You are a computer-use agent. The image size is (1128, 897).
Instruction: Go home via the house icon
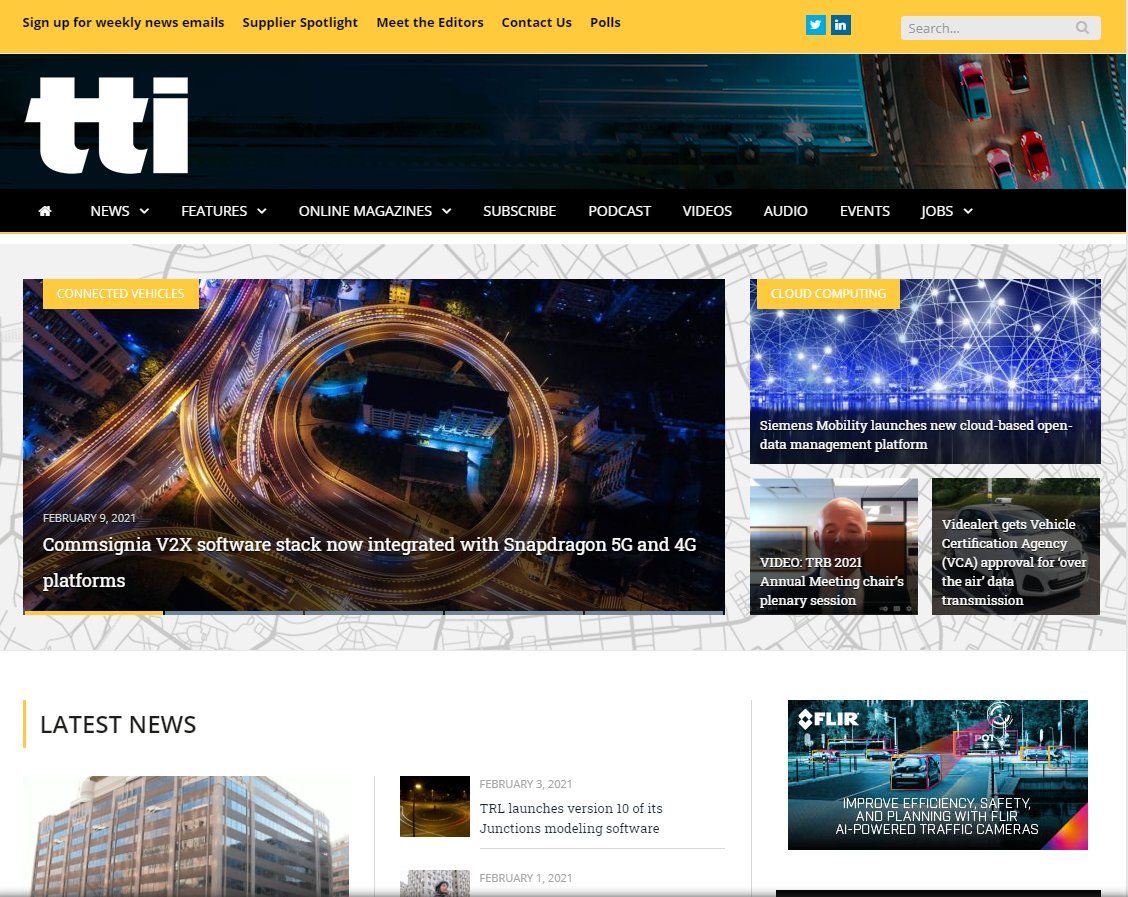(45, 211)
